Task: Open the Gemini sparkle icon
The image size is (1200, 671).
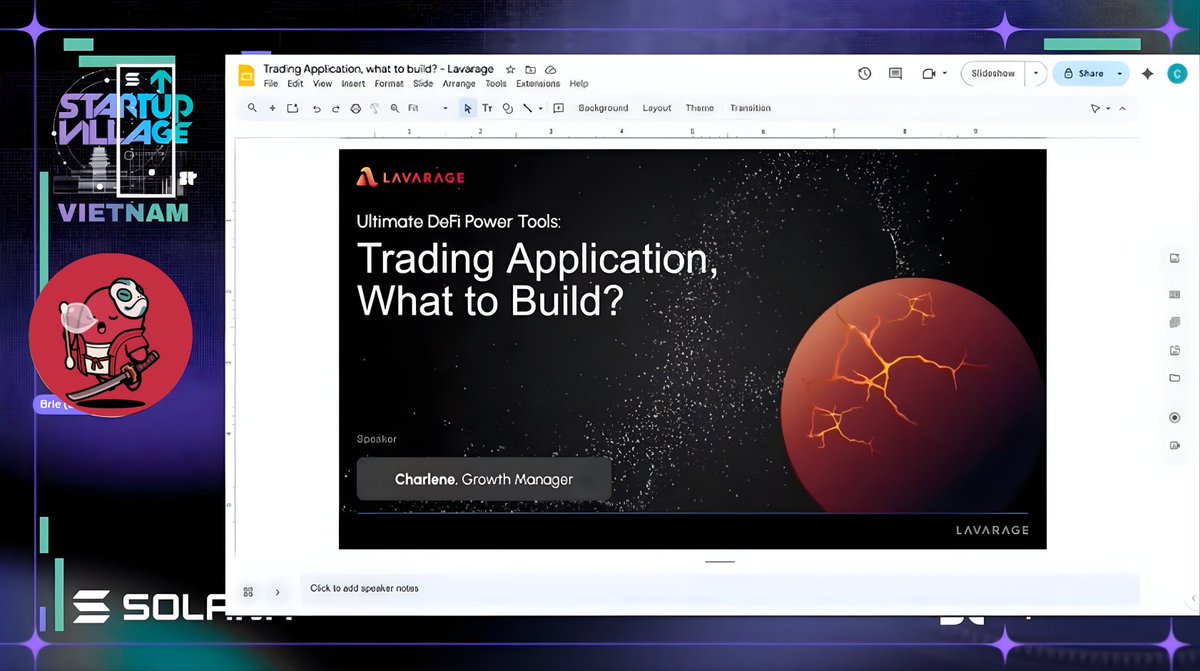Action: pyautogui.click(x=1147, y=73)
